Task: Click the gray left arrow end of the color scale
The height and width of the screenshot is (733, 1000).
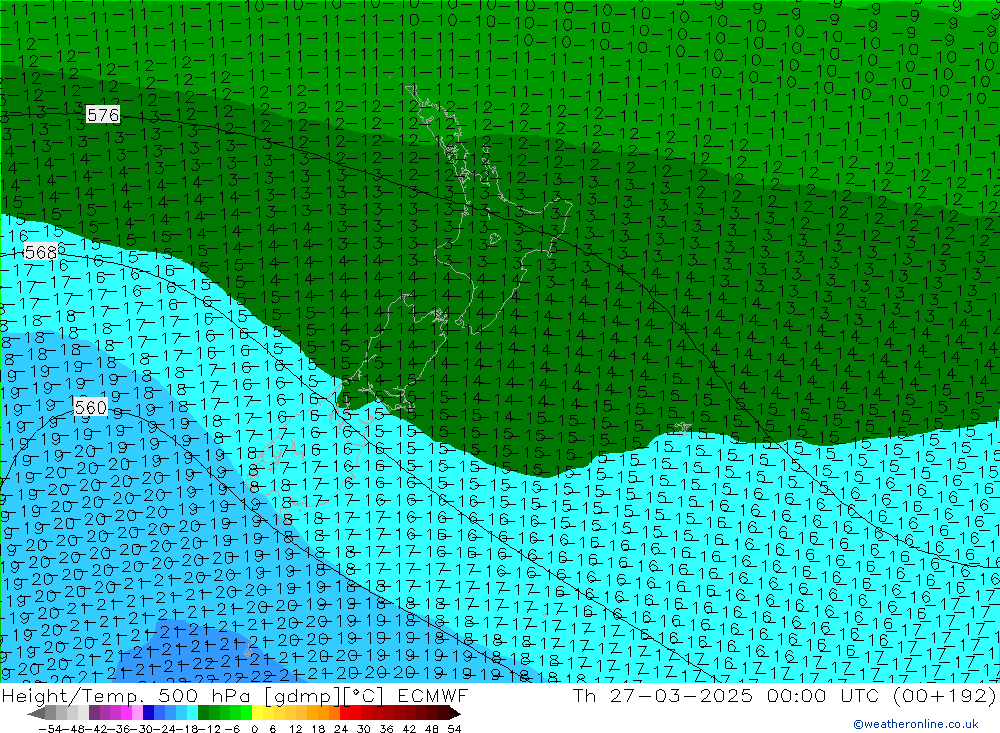Action: pos(36,713)
